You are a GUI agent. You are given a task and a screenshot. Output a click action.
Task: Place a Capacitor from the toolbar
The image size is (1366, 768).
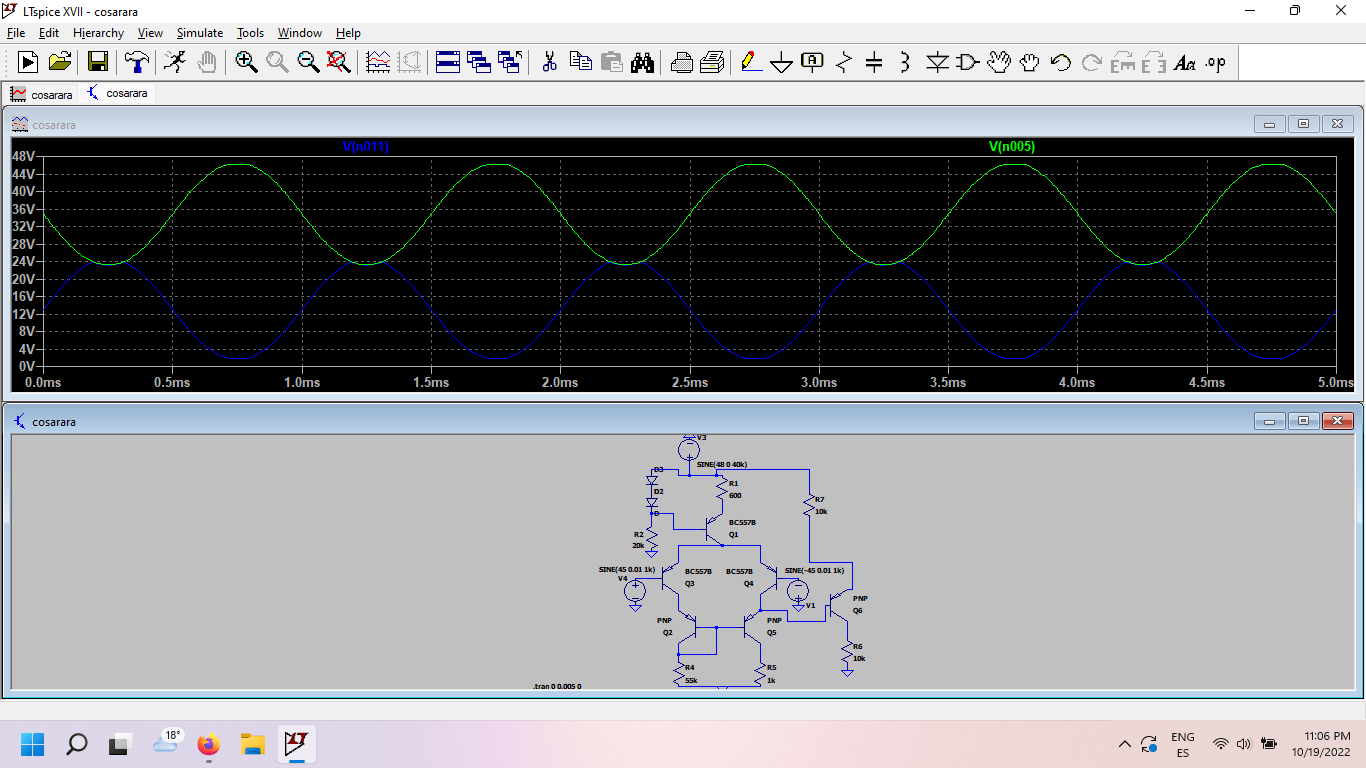pyautogui.click(x=874, y=62)
